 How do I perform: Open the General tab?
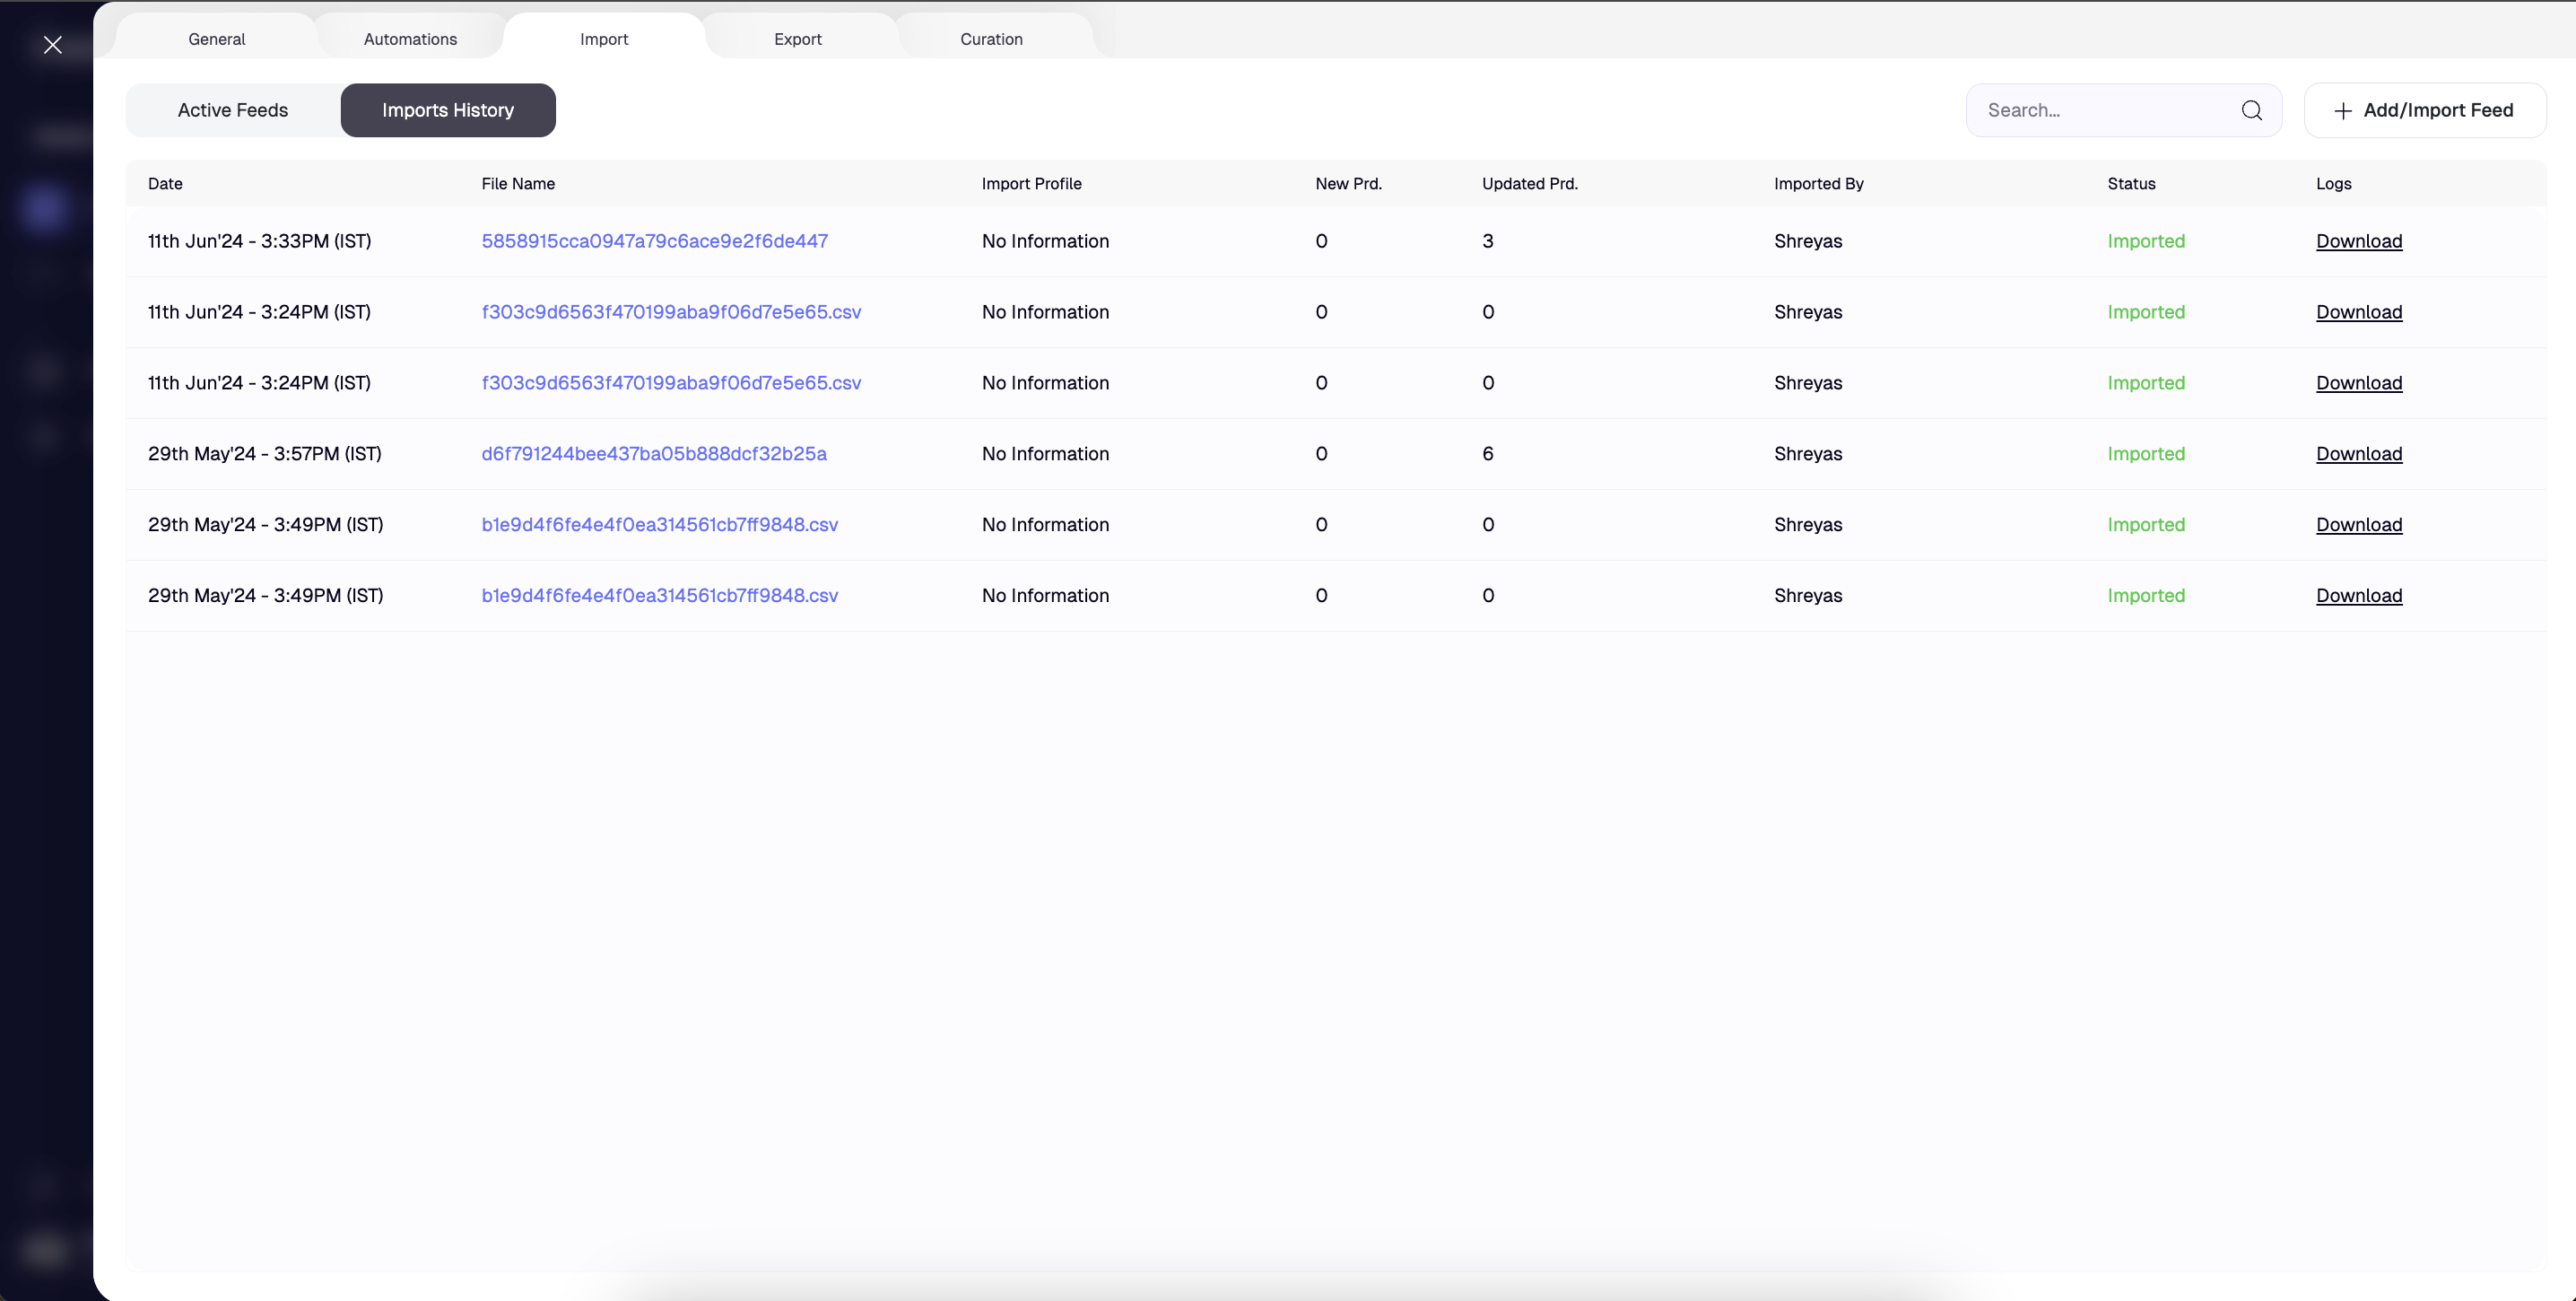pos(216,39)
